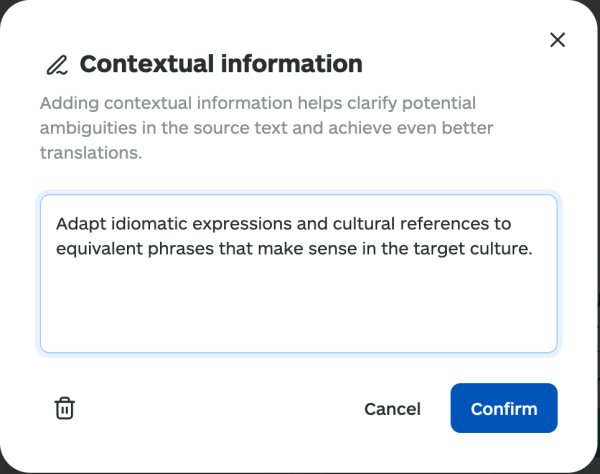Click the trash icon to delete context
Screen dimensions: 600x474
64,408
